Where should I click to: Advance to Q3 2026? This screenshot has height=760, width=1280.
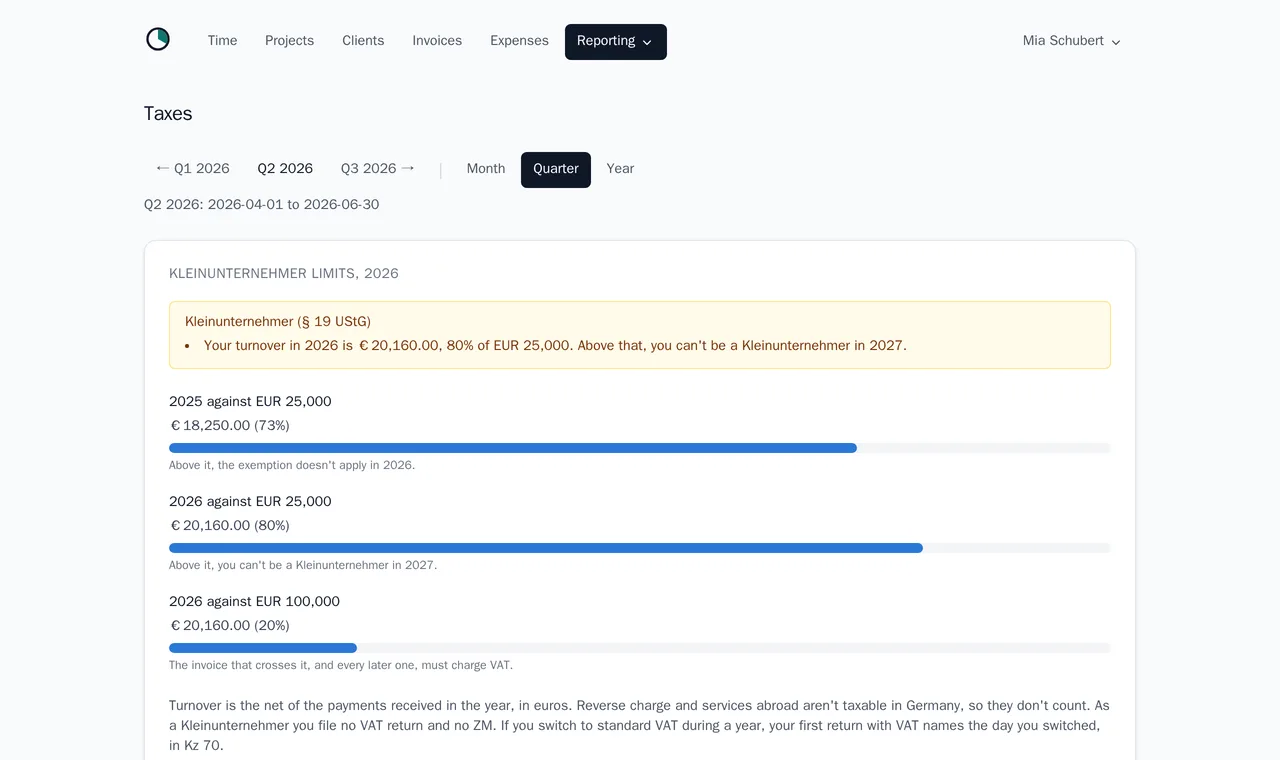pos(377,169)
